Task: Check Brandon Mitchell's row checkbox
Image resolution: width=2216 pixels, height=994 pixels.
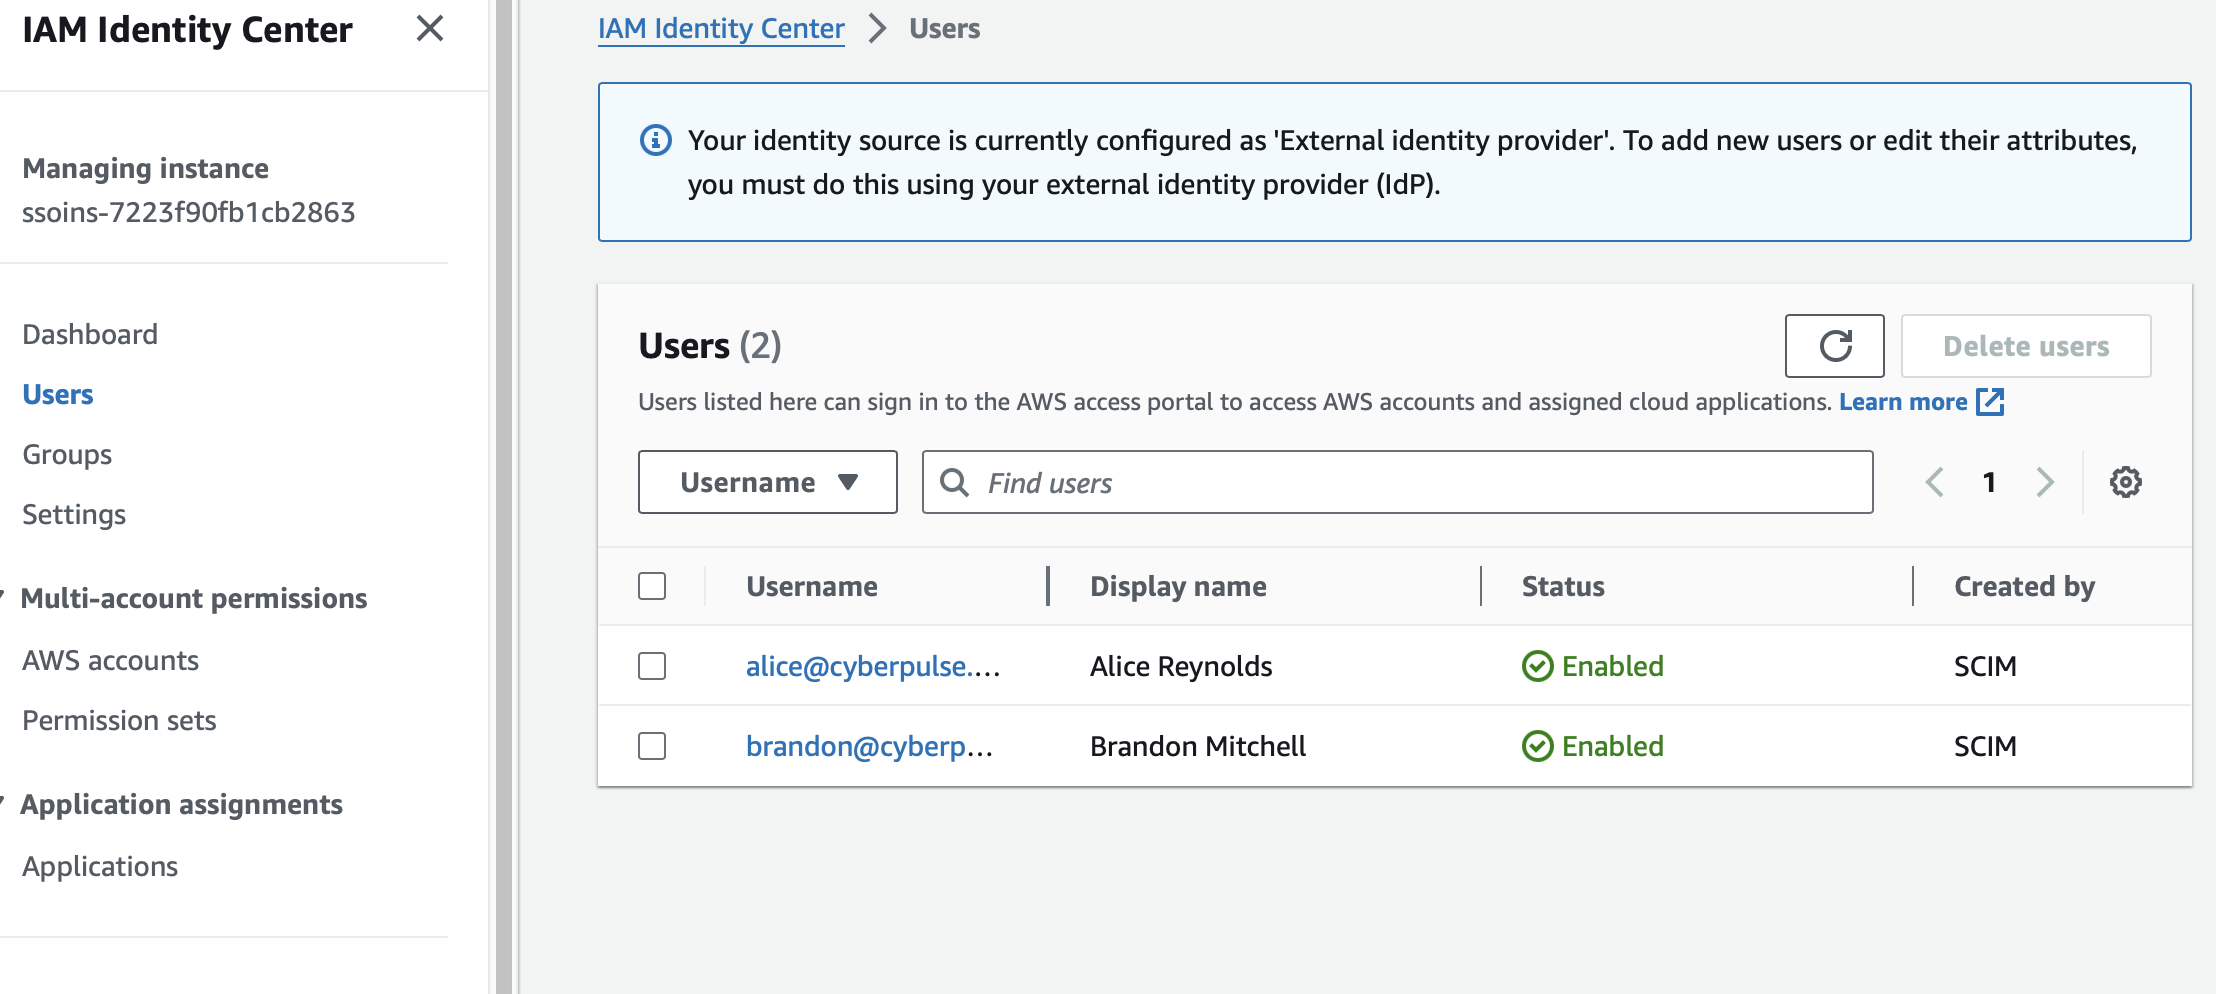Action: coord(651,745)
